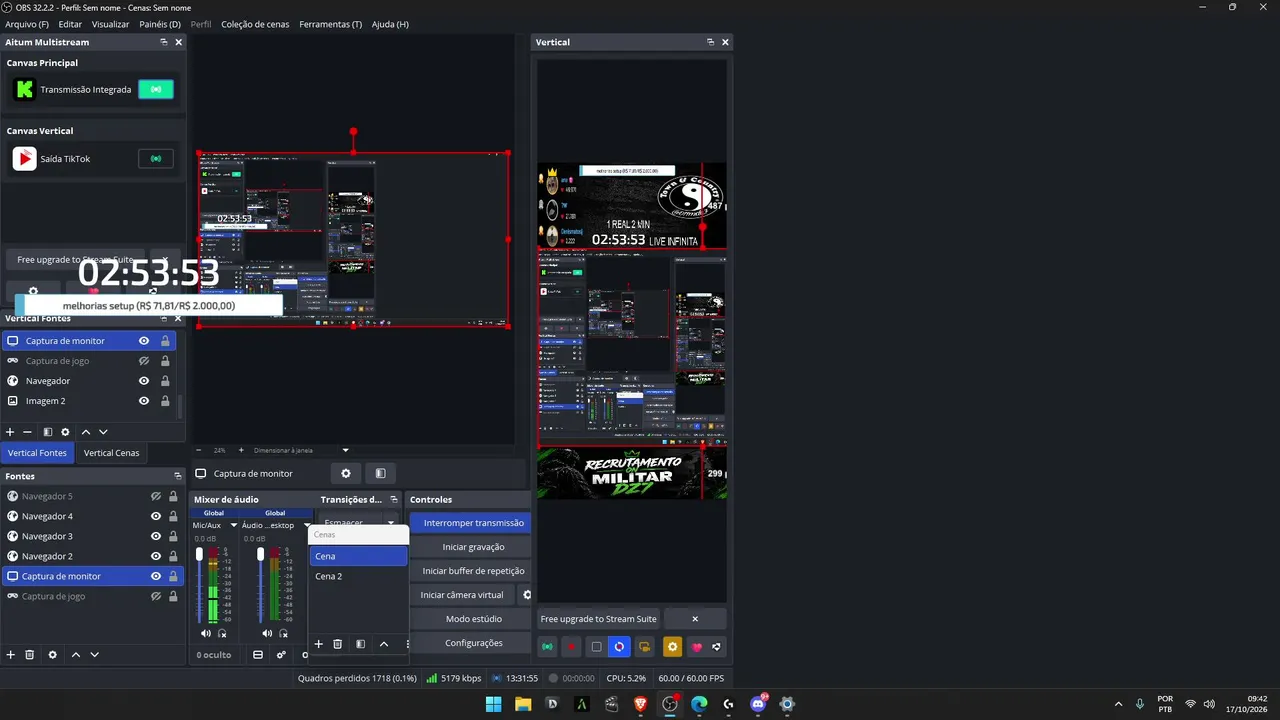Open Configurações from Controles
The width and height of the screenshot is (1280, 720).
pyautogui.click(x=470, y=643)
